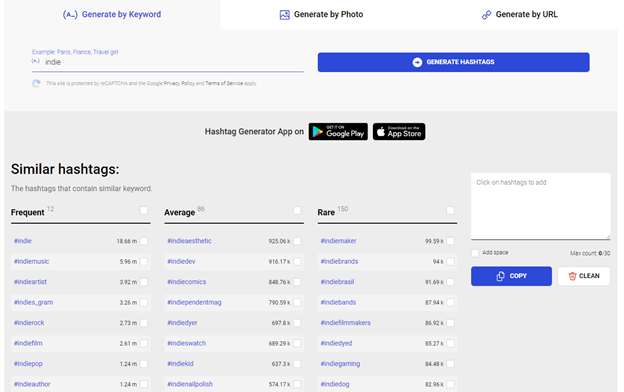Click the #indiefilm hashtag

coord(28,343)
